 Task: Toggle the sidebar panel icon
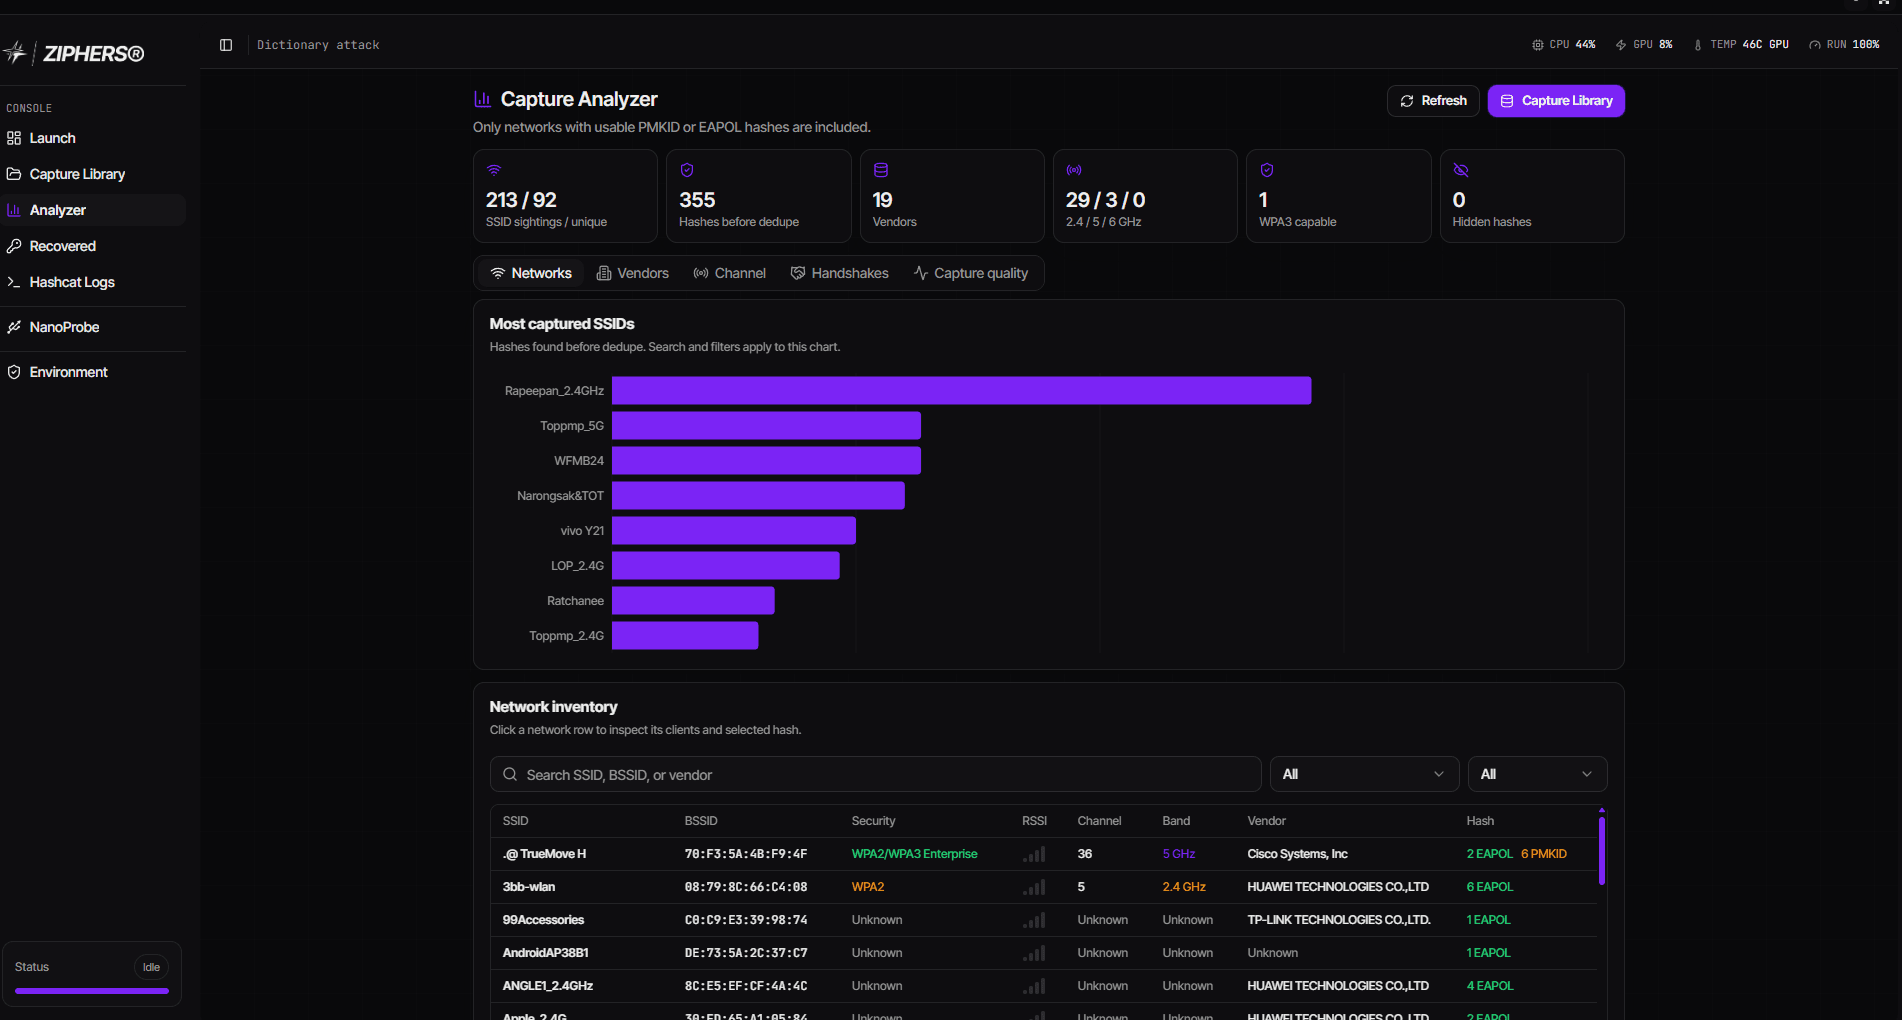226,45
